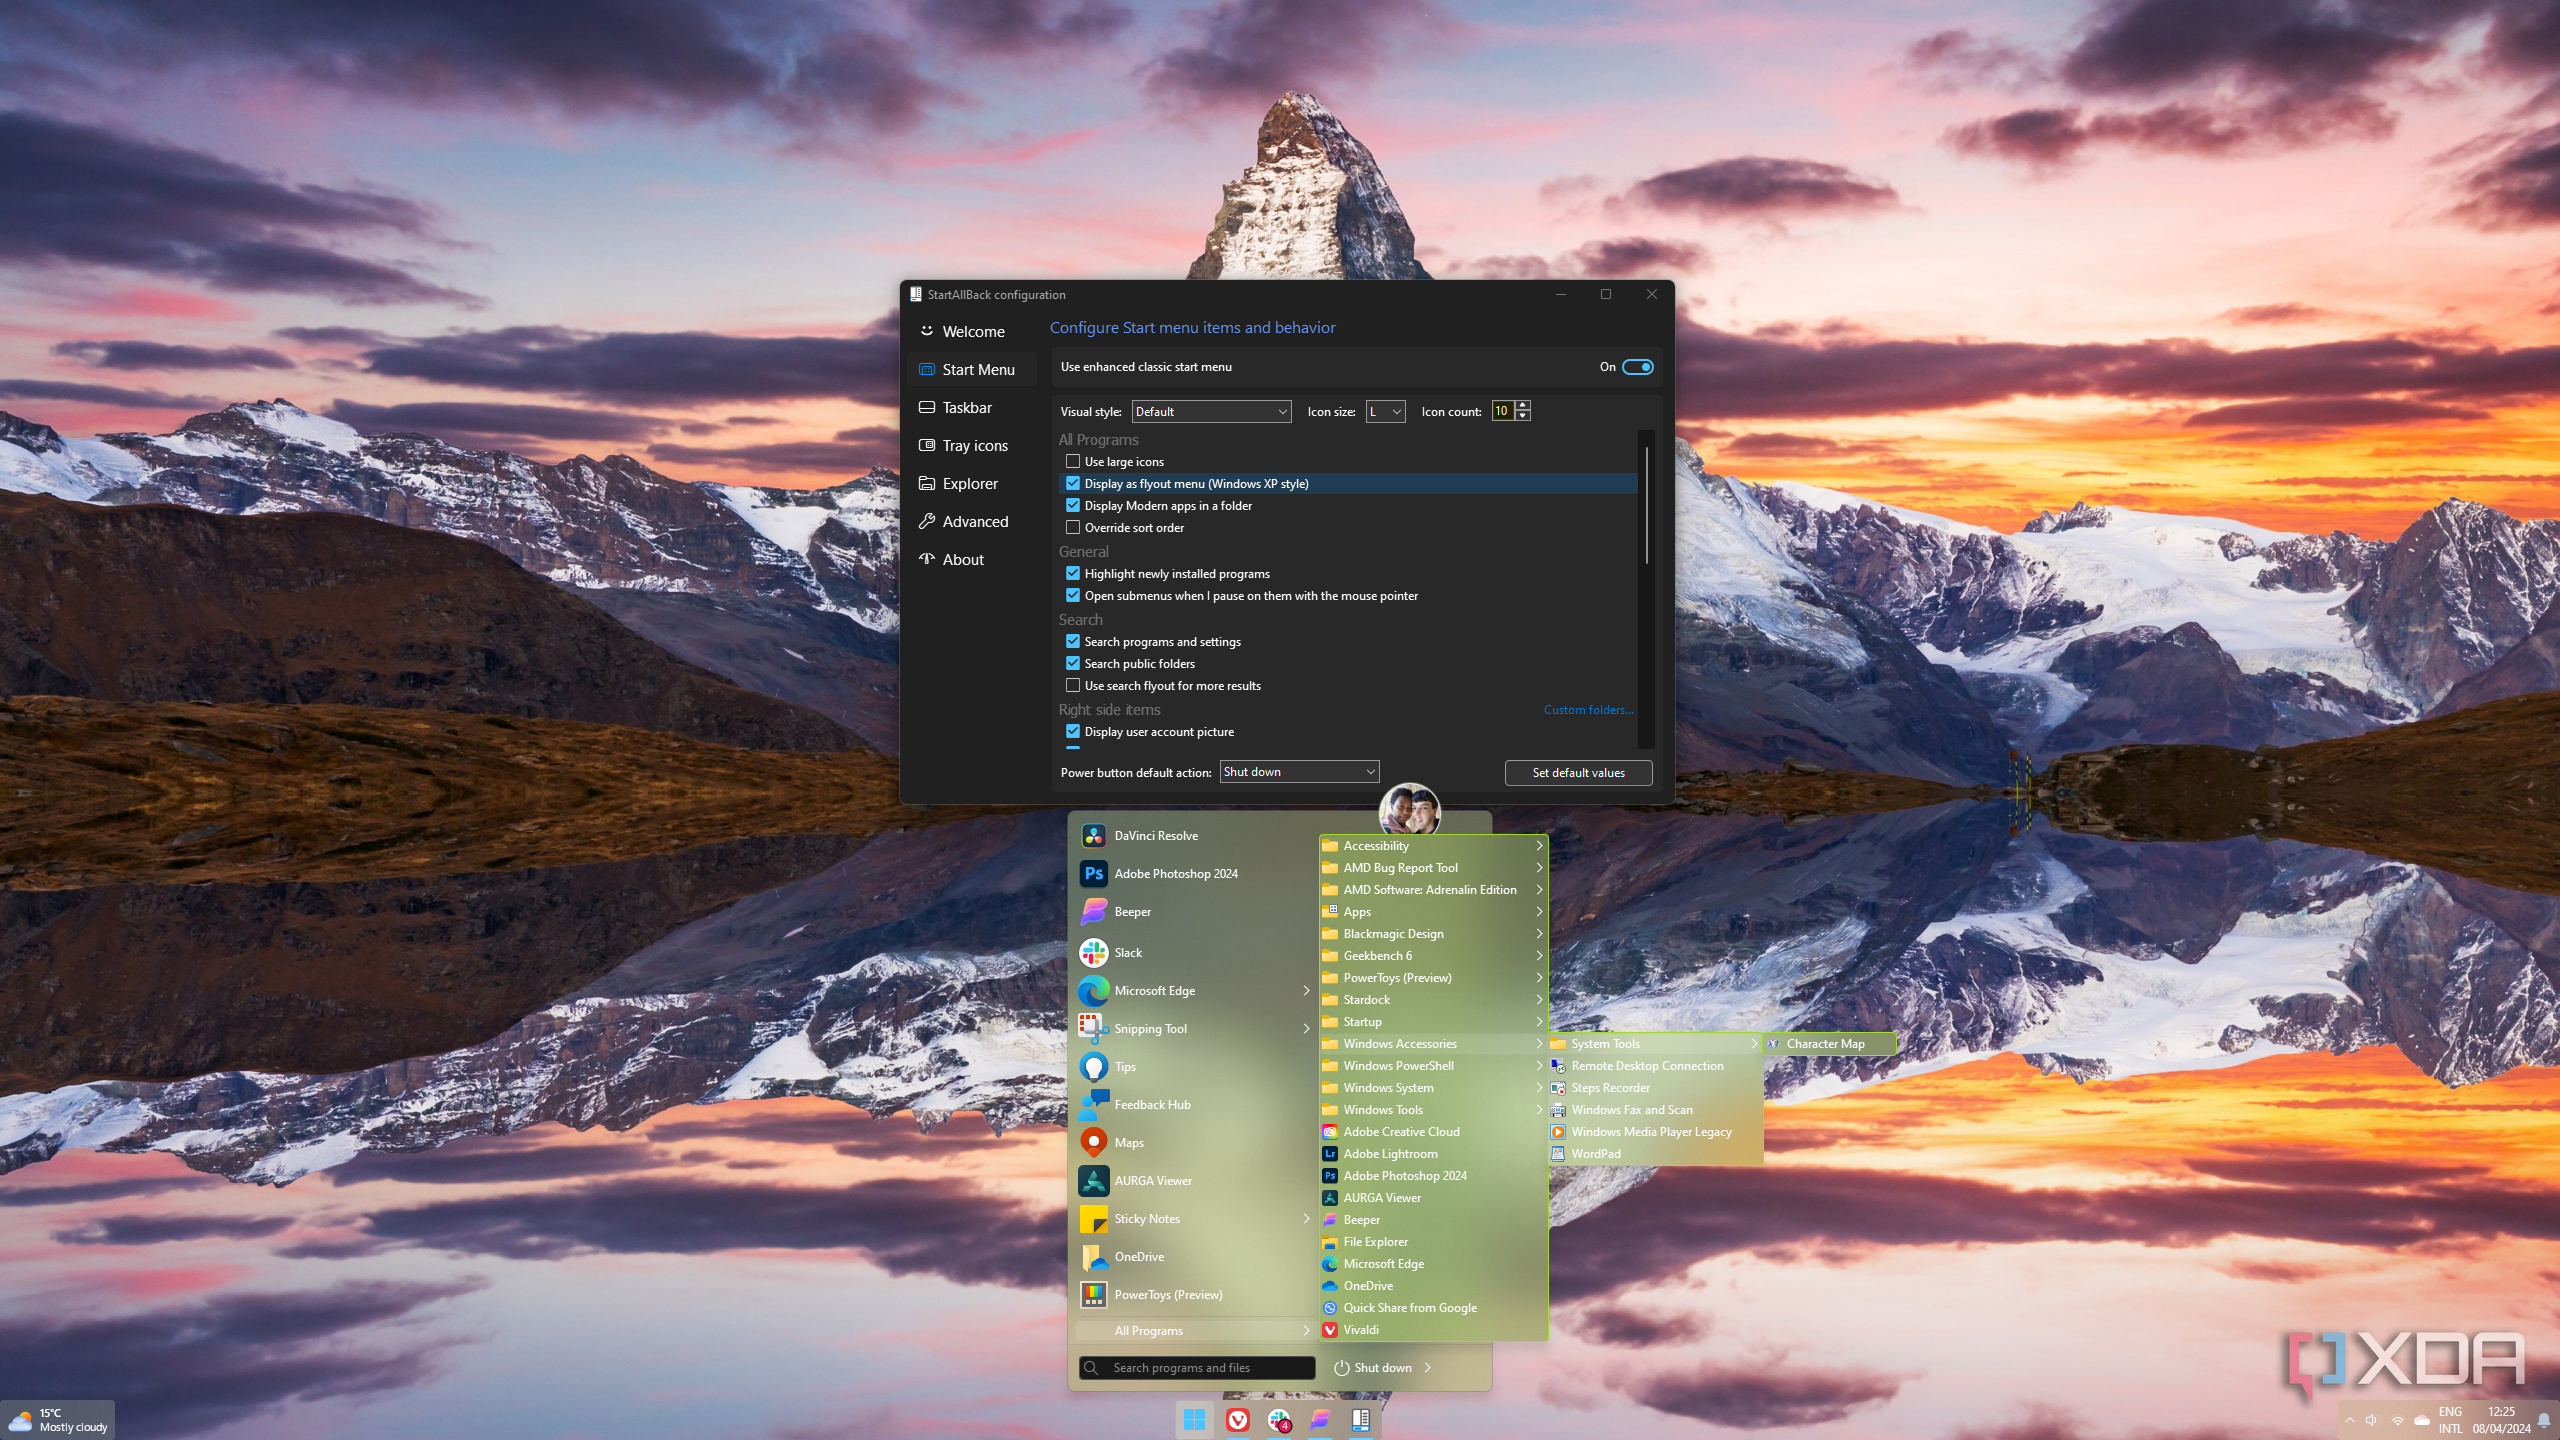Launch Adobe Photoshop 2024 pinned icon
The width and height of the screenshot is (2560, 1440).
click(1094, 874)
